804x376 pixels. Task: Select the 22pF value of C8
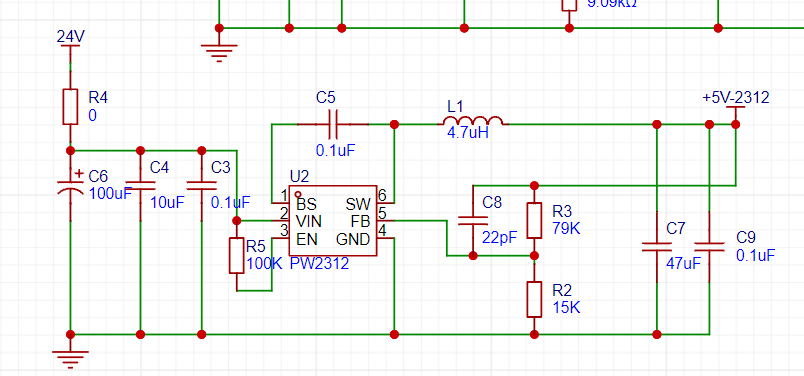499,237
